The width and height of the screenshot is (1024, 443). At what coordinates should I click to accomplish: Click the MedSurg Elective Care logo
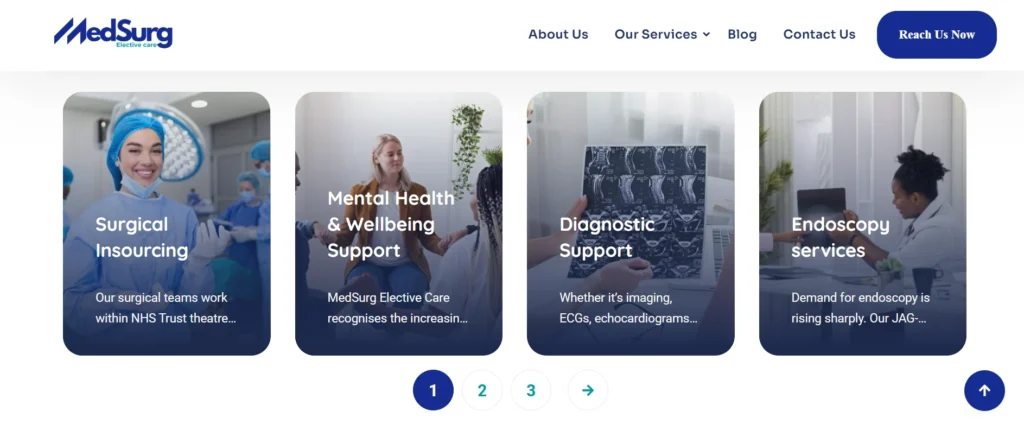[x=113, y=33]
